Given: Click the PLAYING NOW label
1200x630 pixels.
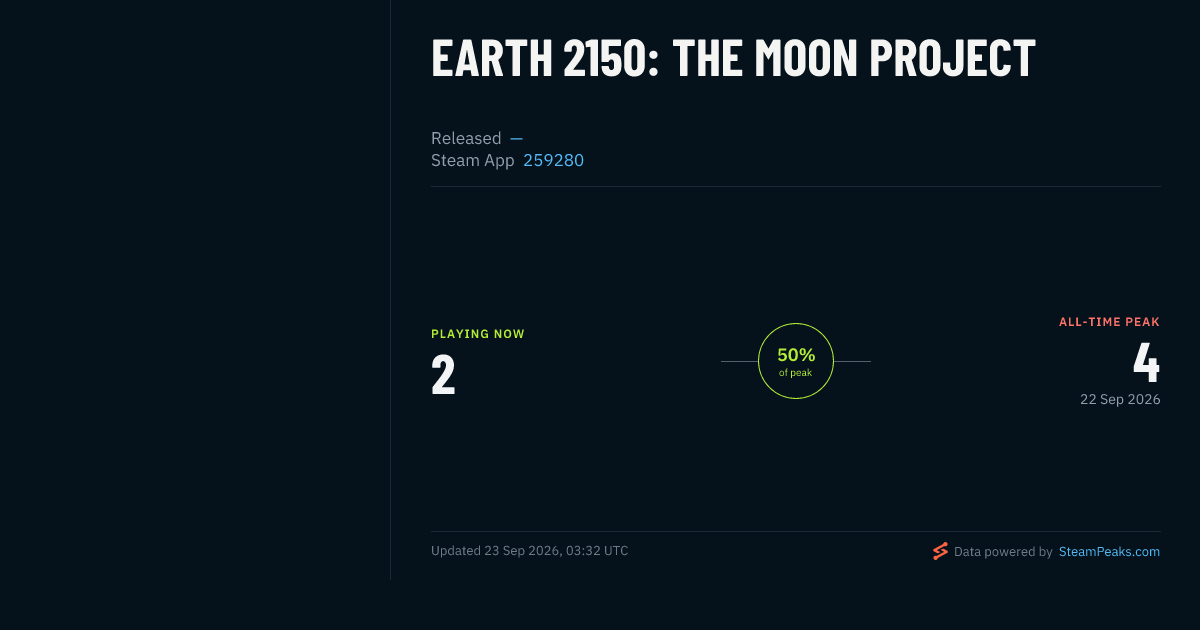Looking at the screenshot, I should (x=478, y=334).
